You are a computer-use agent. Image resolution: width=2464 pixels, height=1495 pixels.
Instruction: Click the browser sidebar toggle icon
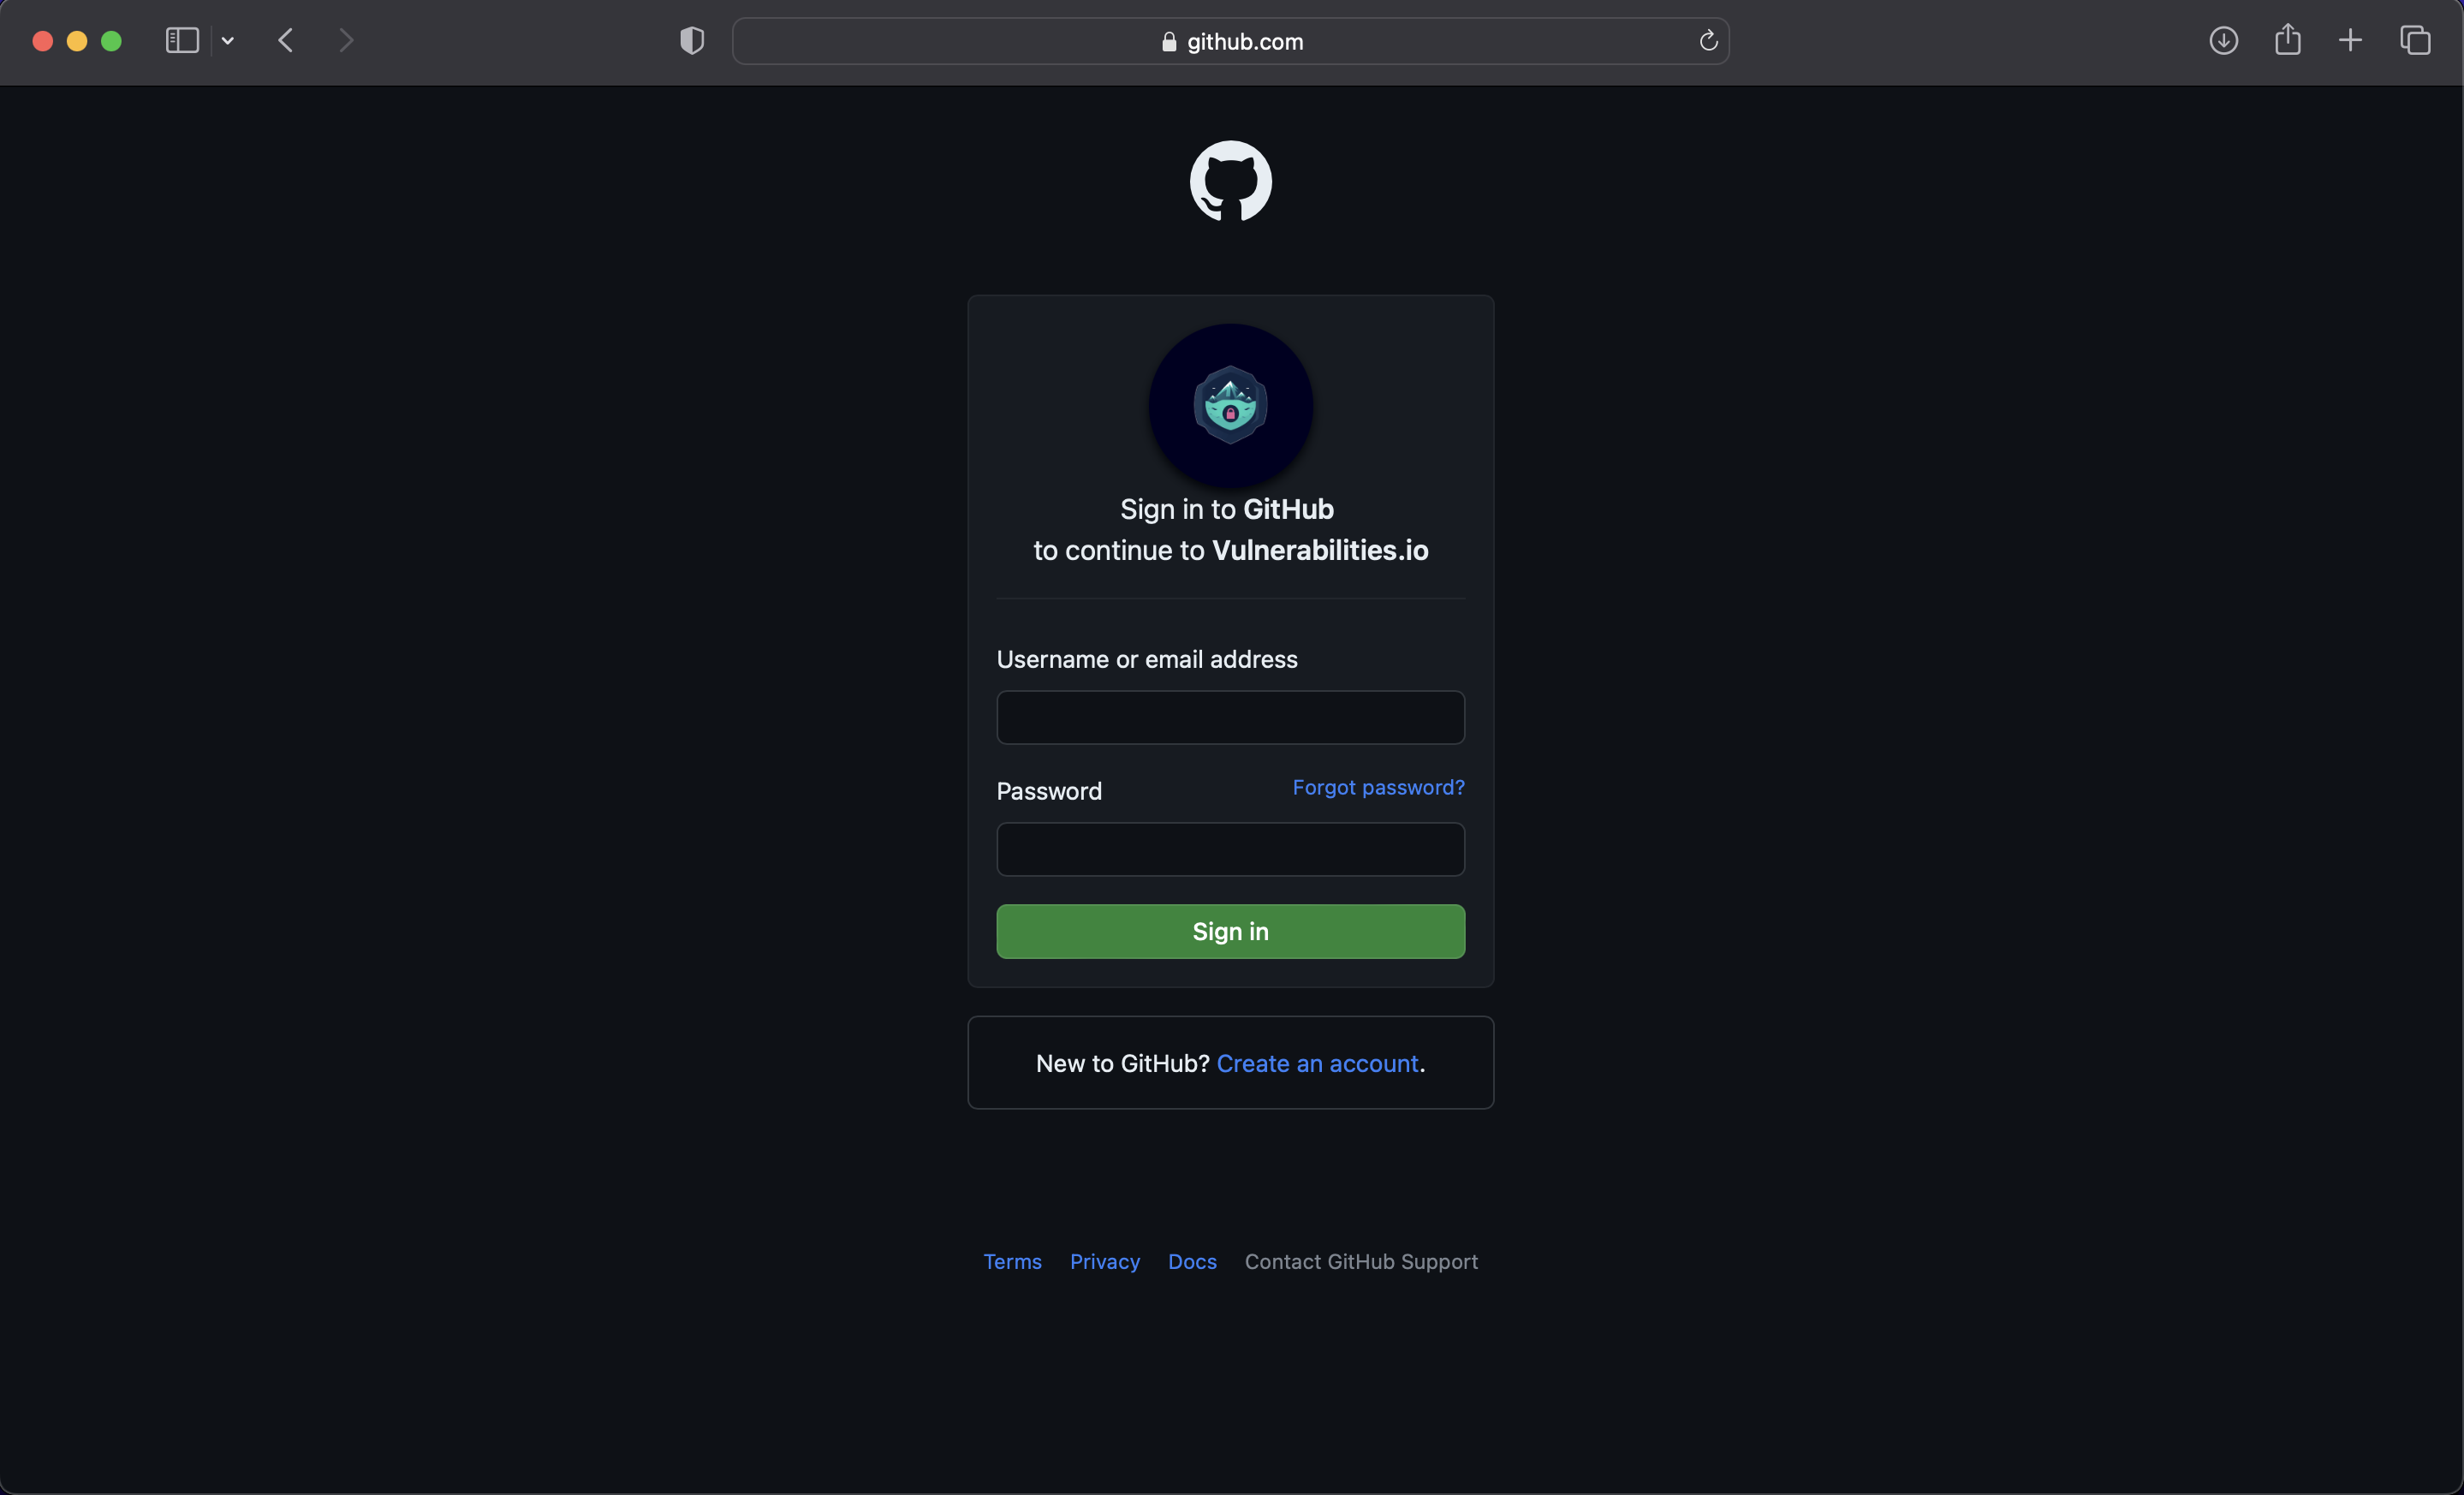point(182,39)
